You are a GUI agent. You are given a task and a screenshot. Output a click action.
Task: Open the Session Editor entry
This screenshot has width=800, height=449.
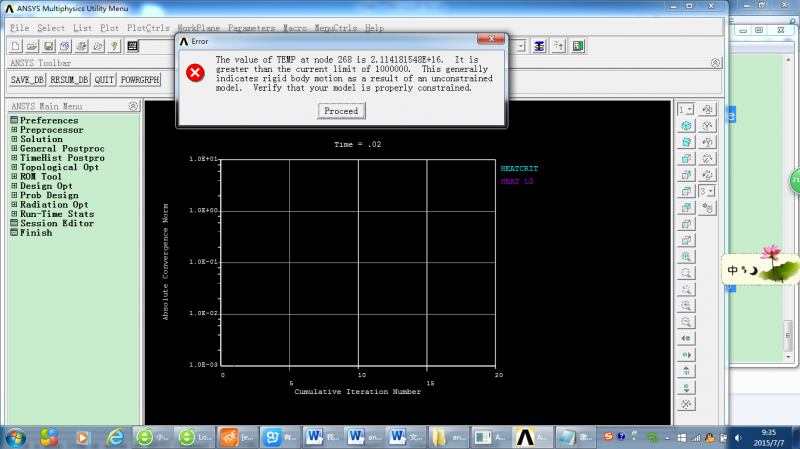pos(57,223)
